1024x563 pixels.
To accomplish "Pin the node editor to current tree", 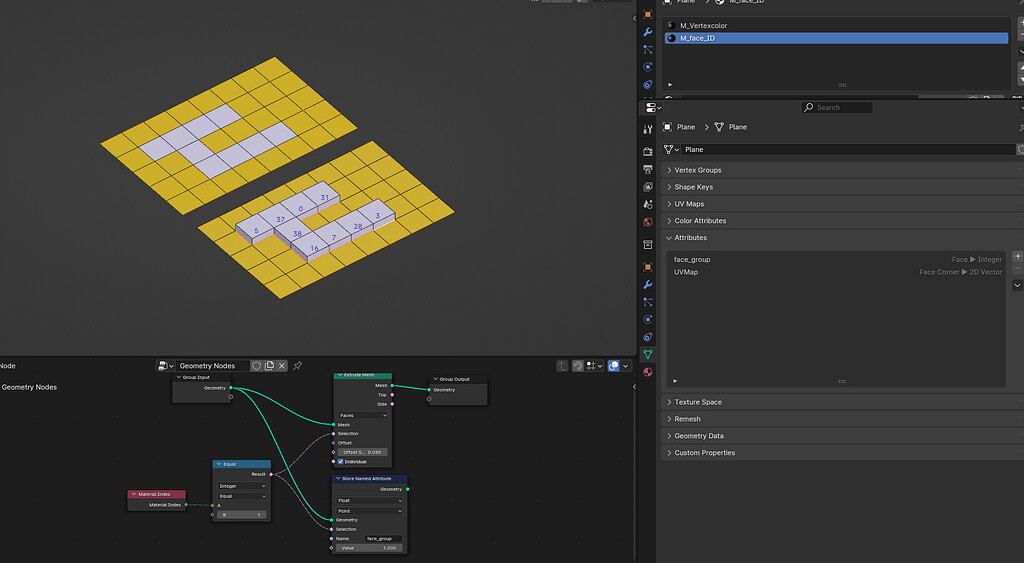I will tap(297, 366).
